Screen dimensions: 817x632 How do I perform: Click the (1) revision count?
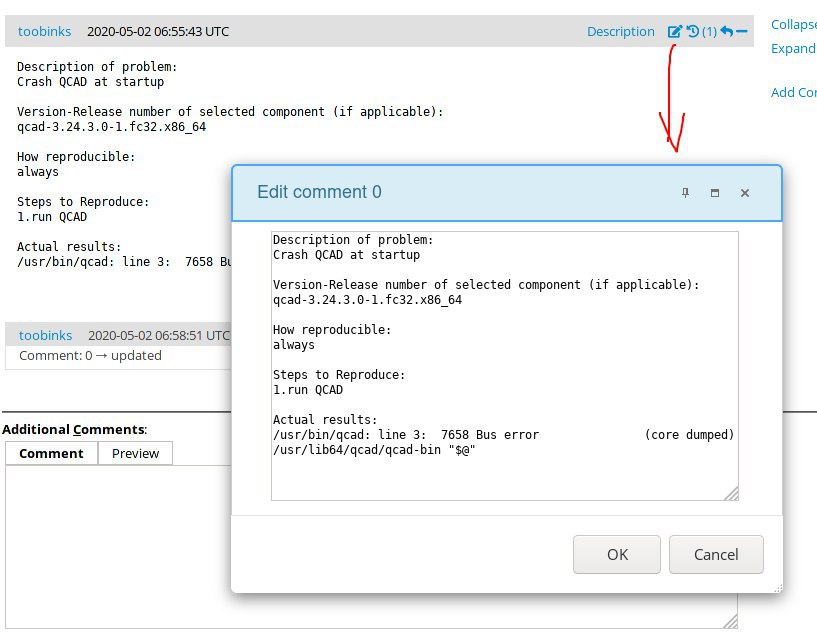[x=709, y=31]
